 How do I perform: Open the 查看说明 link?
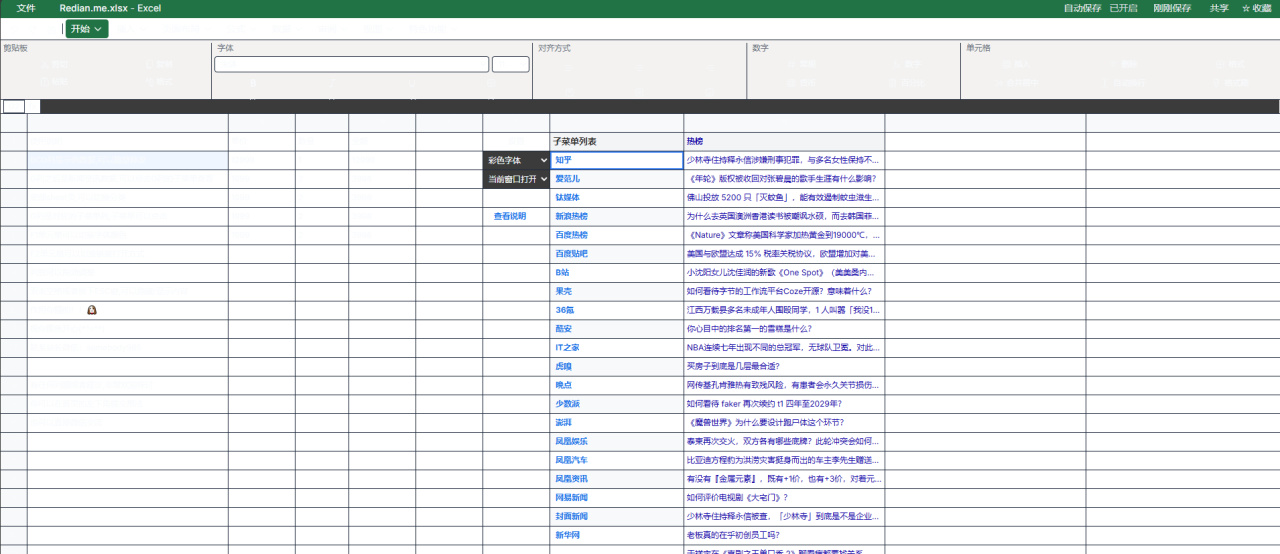[x=510, y=216]
